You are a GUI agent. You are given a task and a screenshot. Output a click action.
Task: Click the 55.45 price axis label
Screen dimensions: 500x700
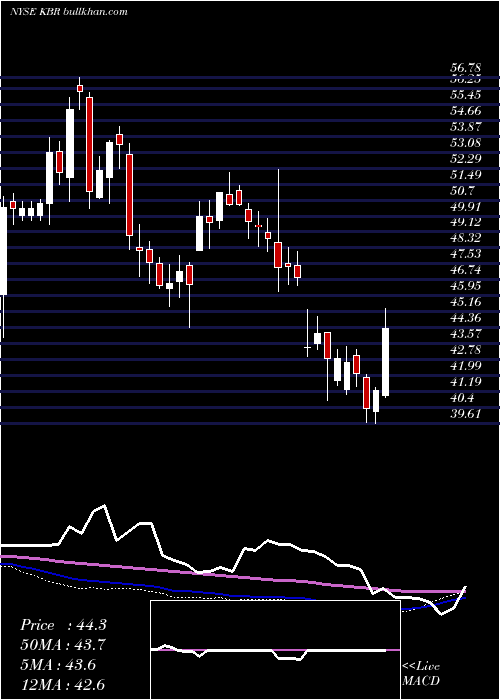tap(465, 95)
